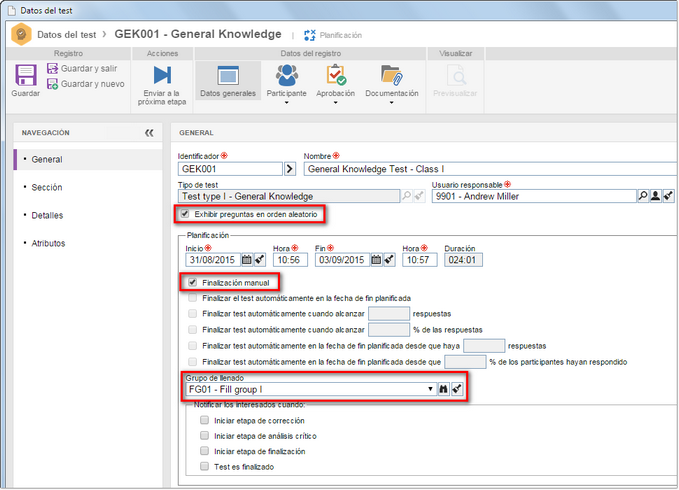Viewport: 679px width, 490px height.
Task: Click clear icon beside Tipo de test
Action: click(419, 196)
